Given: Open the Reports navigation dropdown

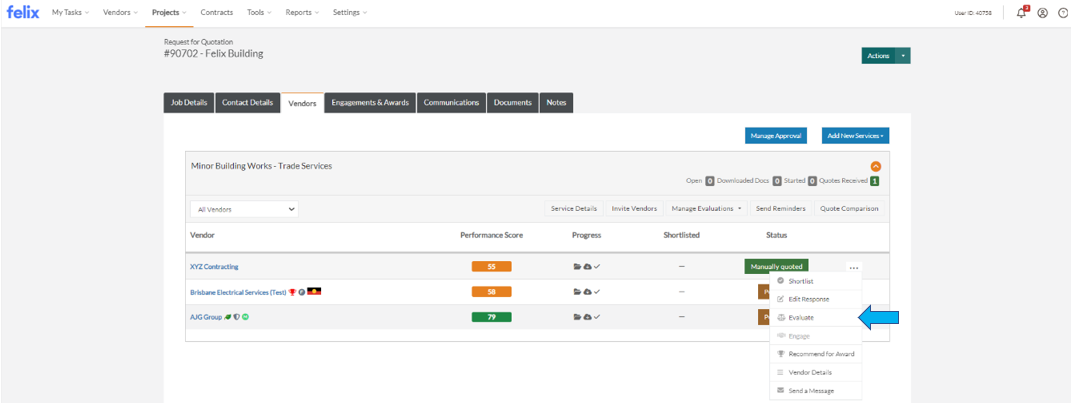Looking at the screenshot, I should (x=303, y=12).
